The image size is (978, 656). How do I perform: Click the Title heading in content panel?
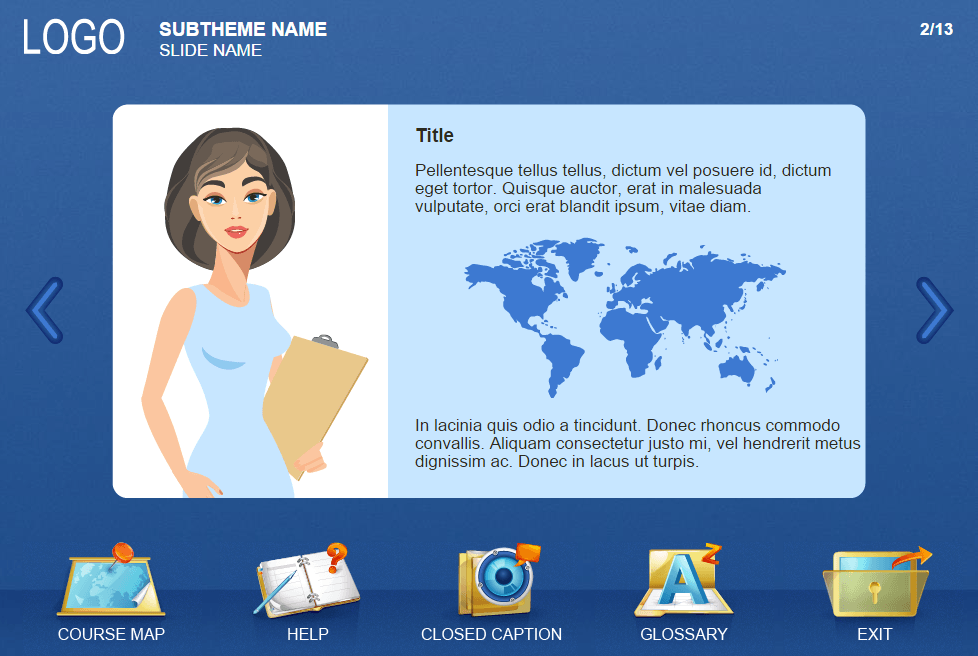tap(435, 135)
